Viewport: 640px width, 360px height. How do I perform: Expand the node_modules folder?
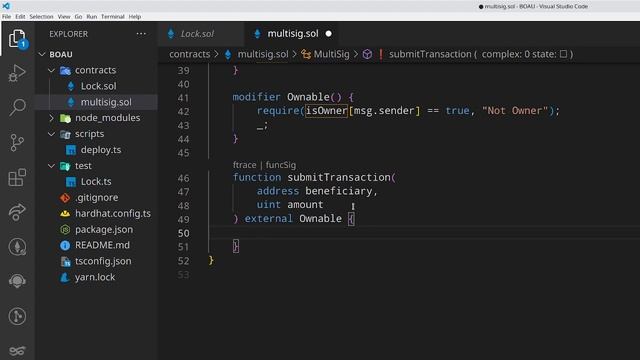click(51, 118)
